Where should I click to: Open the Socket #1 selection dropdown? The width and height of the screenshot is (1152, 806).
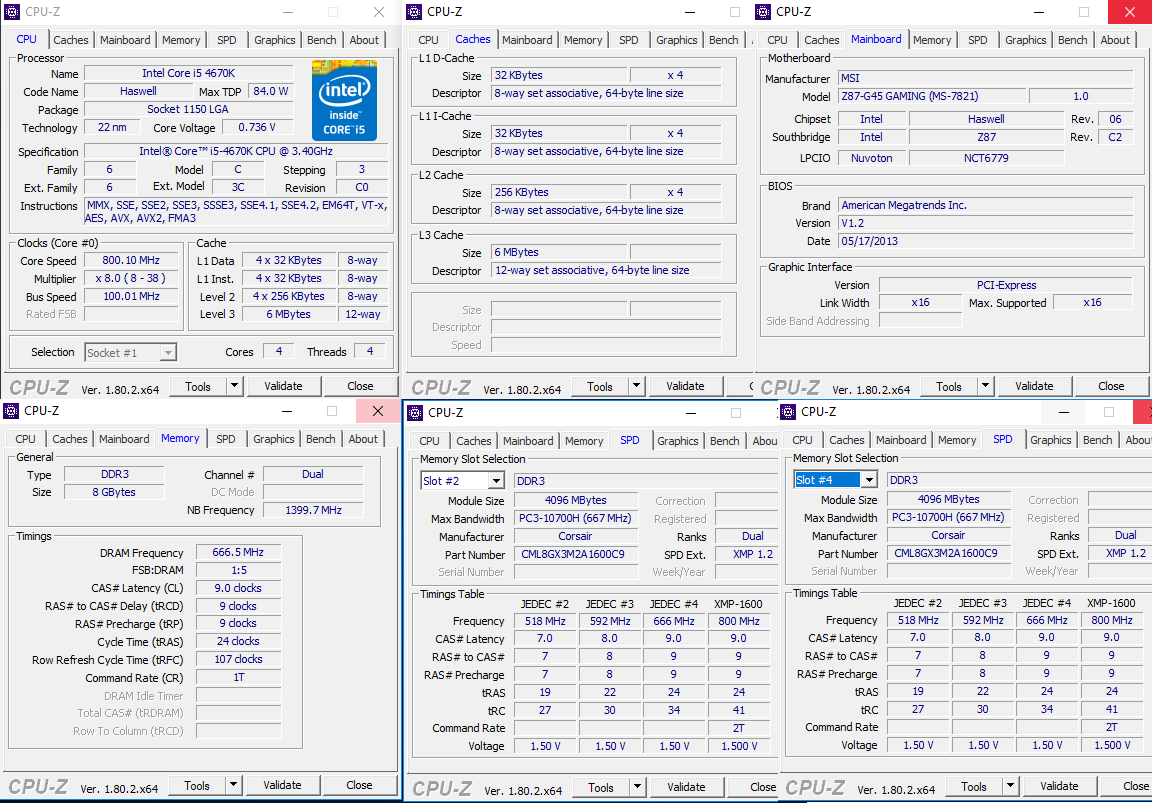168,353
